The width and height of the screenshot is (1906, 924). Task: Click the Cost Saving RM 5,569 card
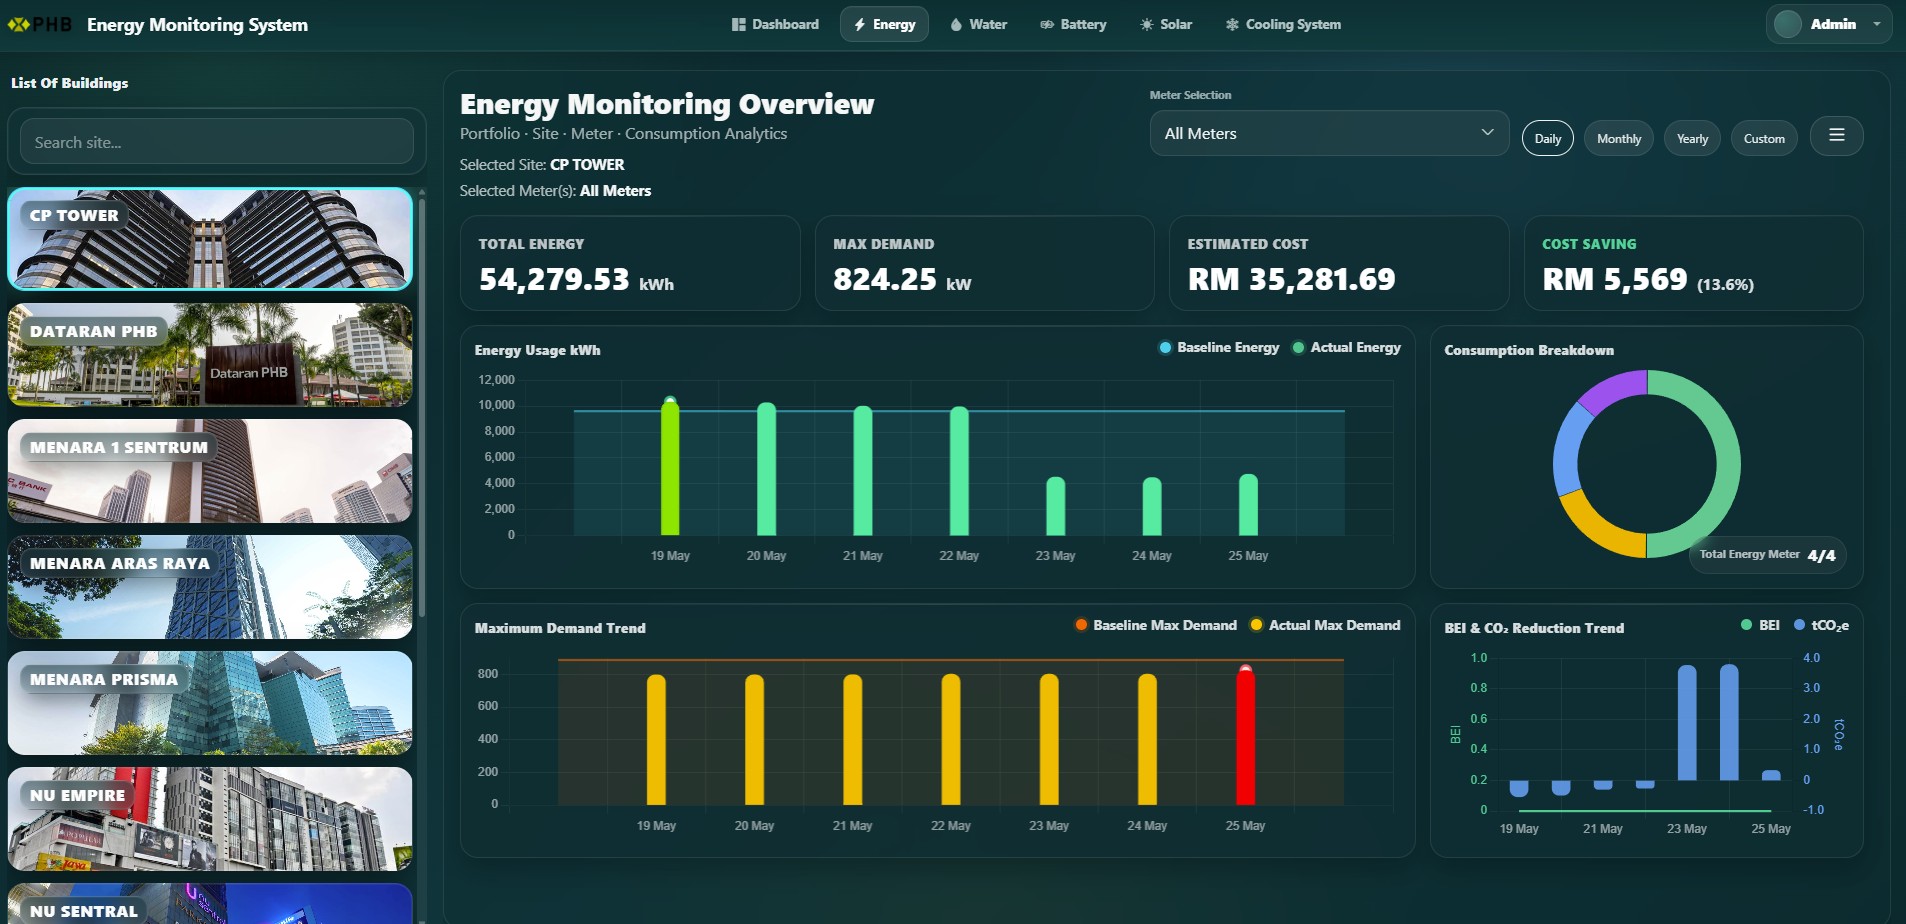[1693, 263]
